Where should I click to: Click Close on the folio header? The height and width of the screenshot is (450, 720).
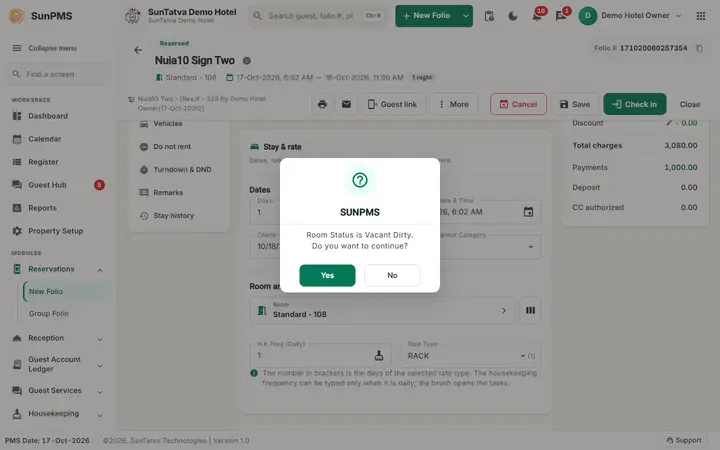click(x=689, y=104)
